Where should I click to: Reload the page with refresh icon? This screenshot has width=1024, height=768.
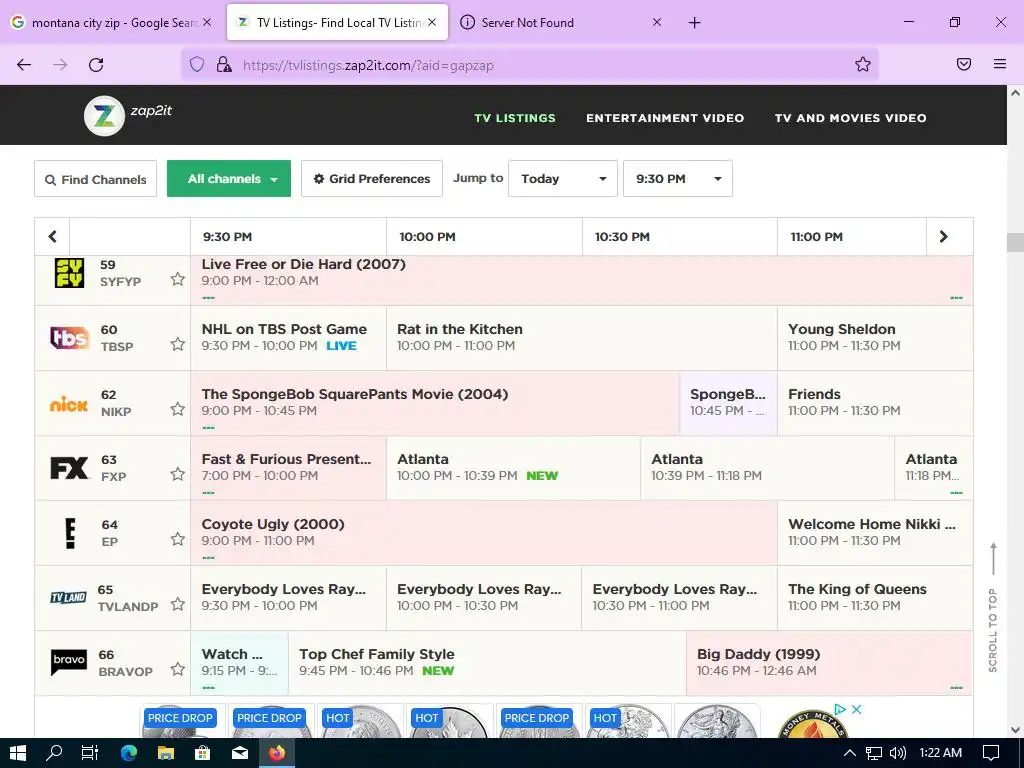(96, 65)
